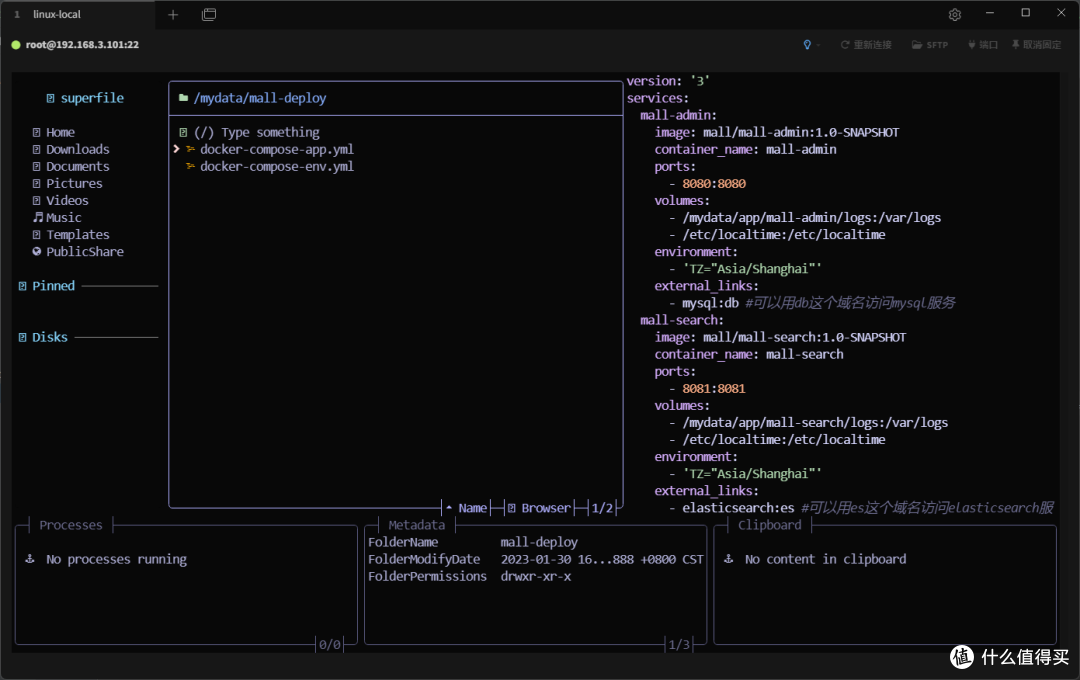Click the Name sort indicator arrow

(449, 508)
